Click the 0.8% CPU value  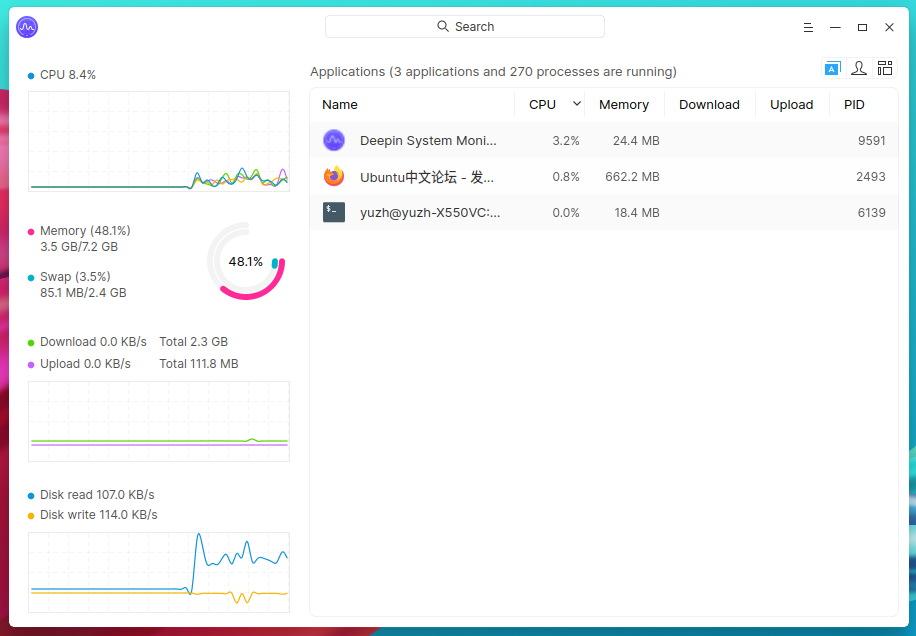565,177
